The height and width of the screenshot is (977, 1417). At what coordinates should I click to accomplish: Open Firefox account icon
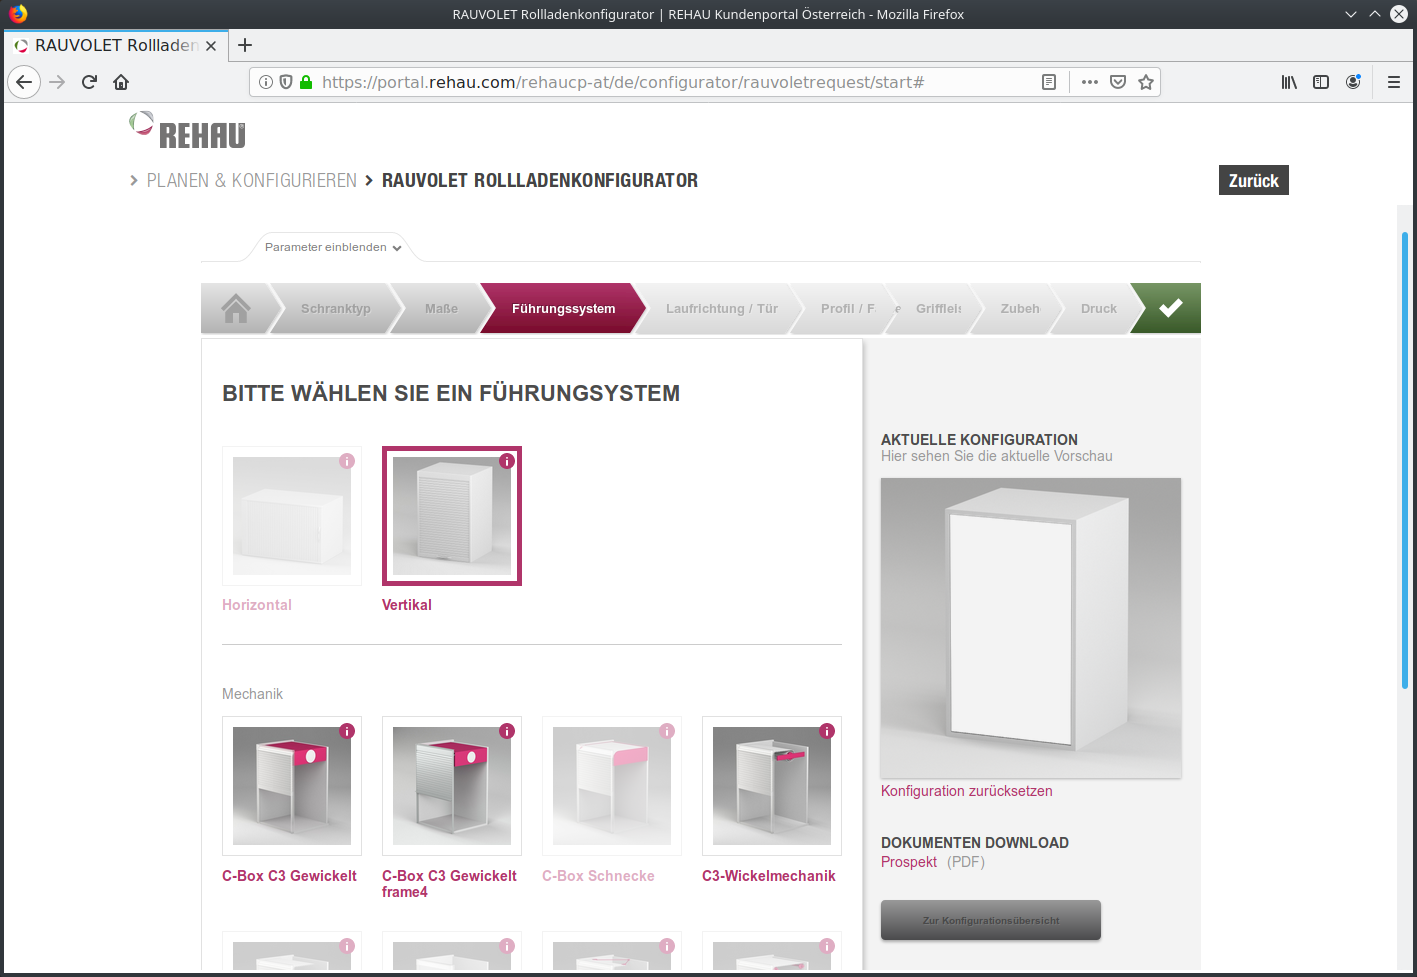click(x=1353, y=82)
